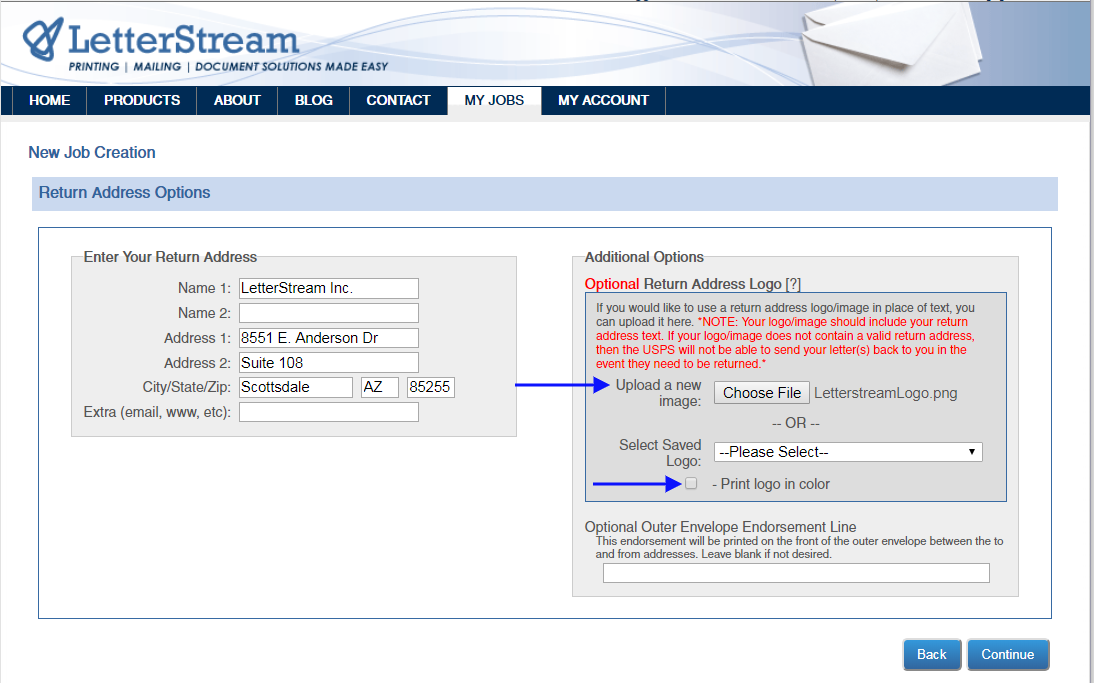Viewport: 1094px width, 683px height.
Task: Enable the Print logo in color checkbox
Action: [x=690, y=483]
